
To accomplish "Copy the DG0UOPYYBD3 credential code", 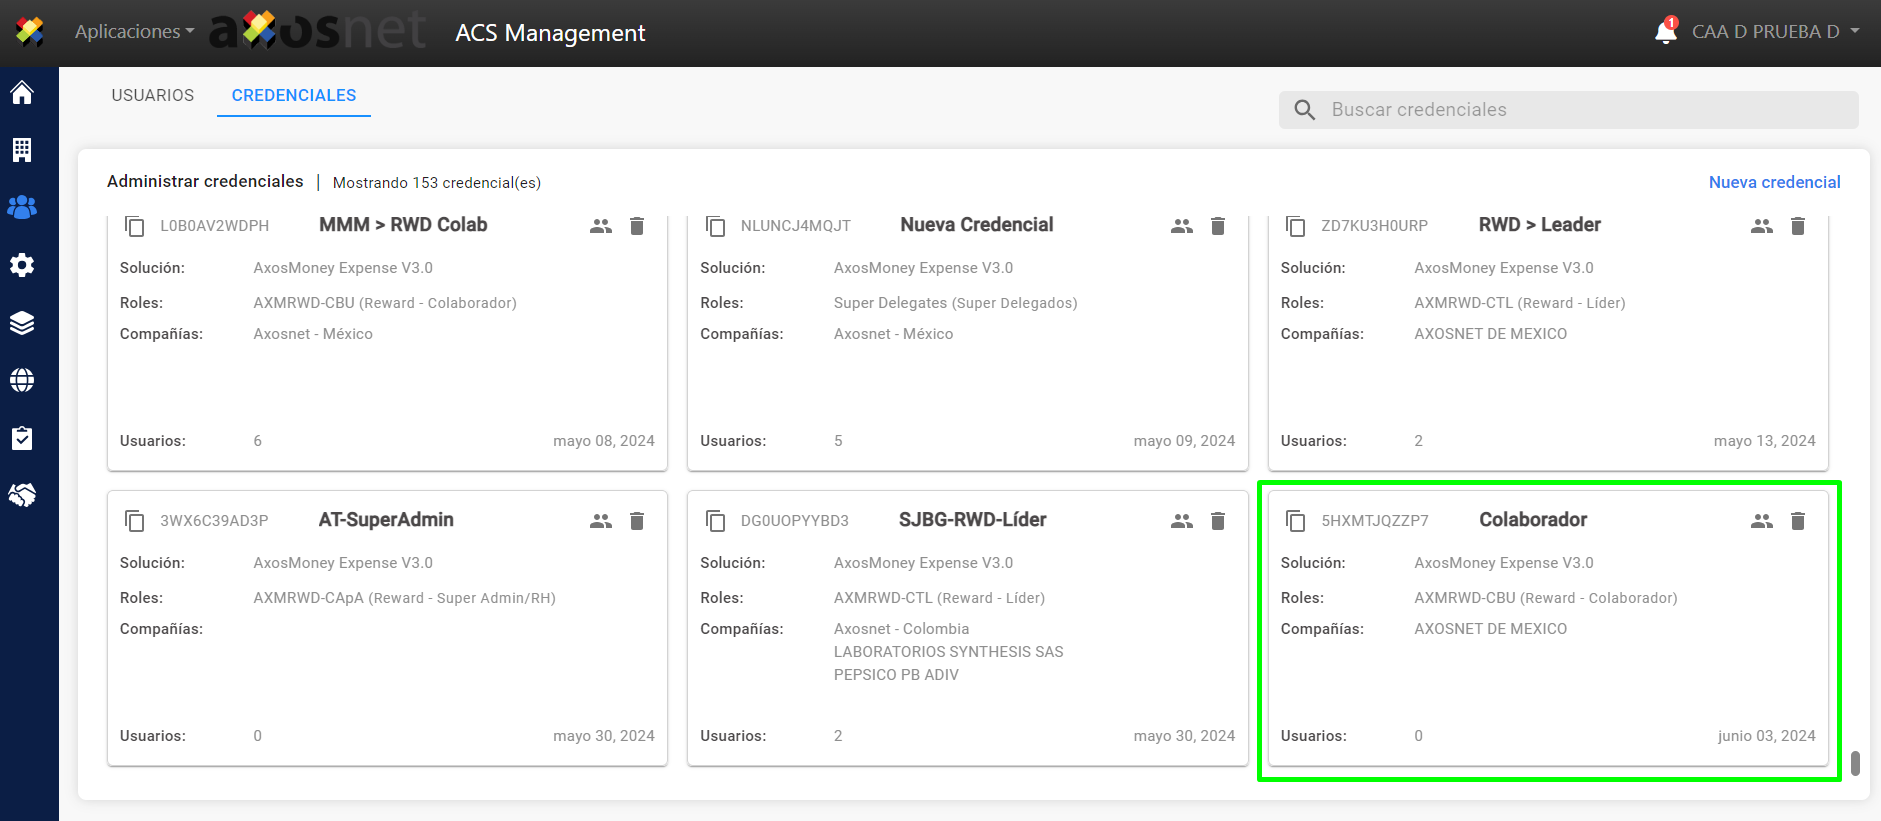I will pyautogui.click(x=715, y=521).
